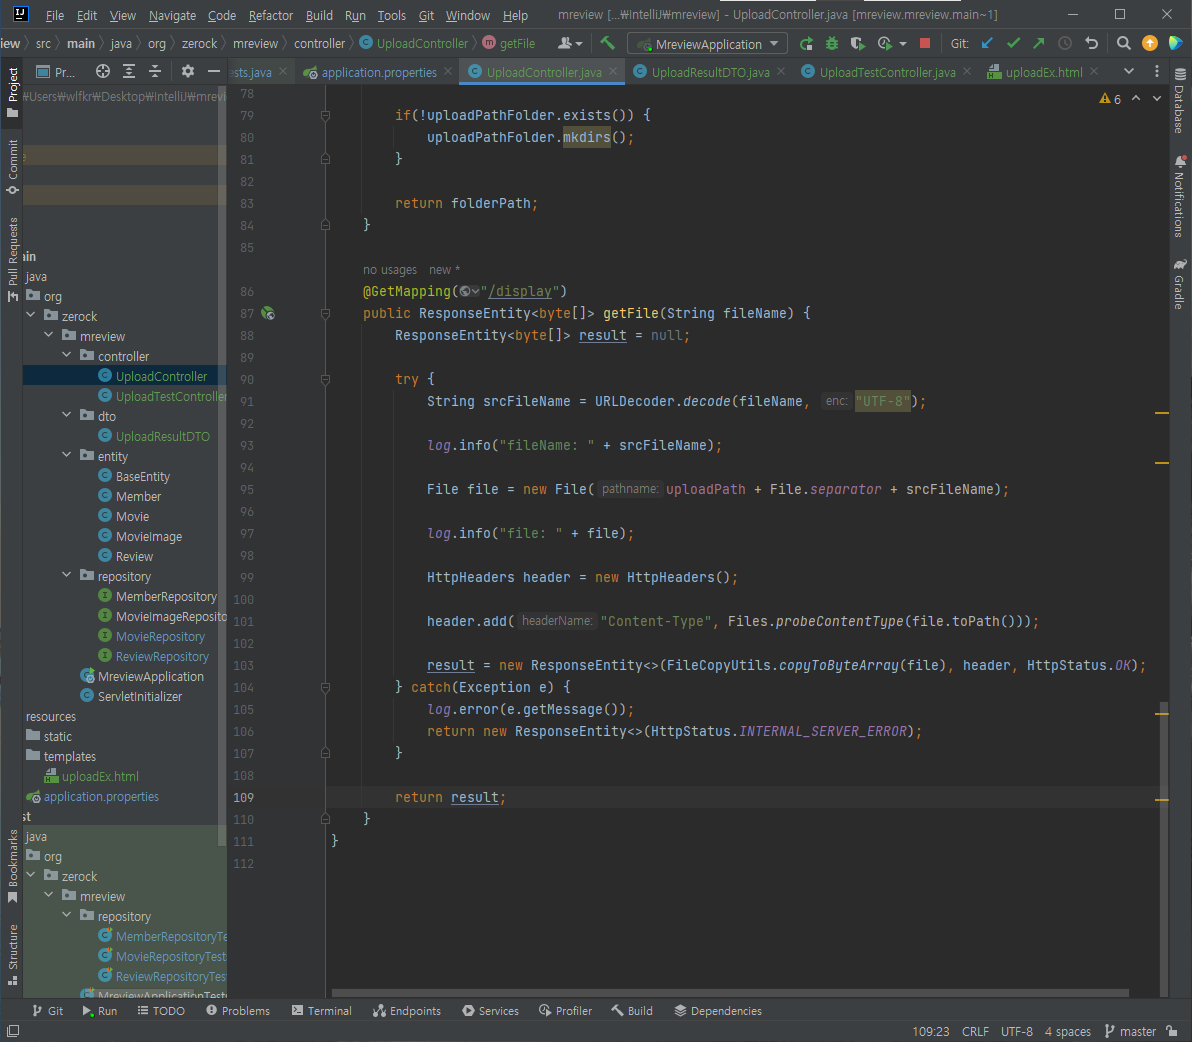Switch to application.properties tab

click(x=379, y=72)
